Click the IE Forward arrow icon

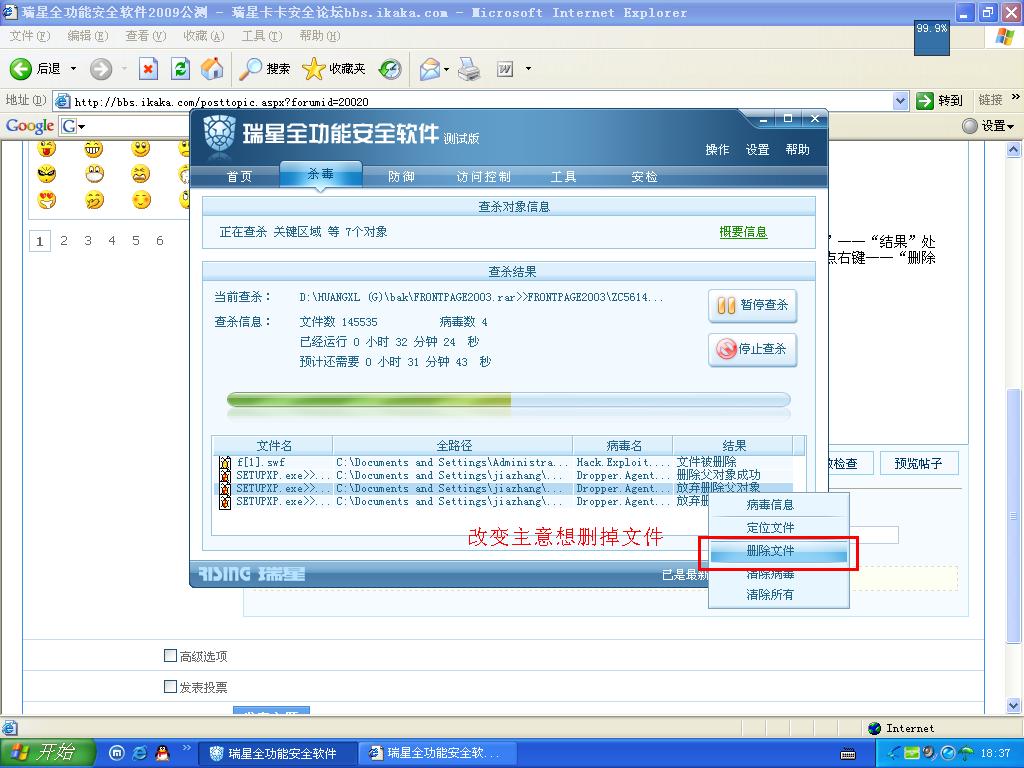[x=101, y=69]
